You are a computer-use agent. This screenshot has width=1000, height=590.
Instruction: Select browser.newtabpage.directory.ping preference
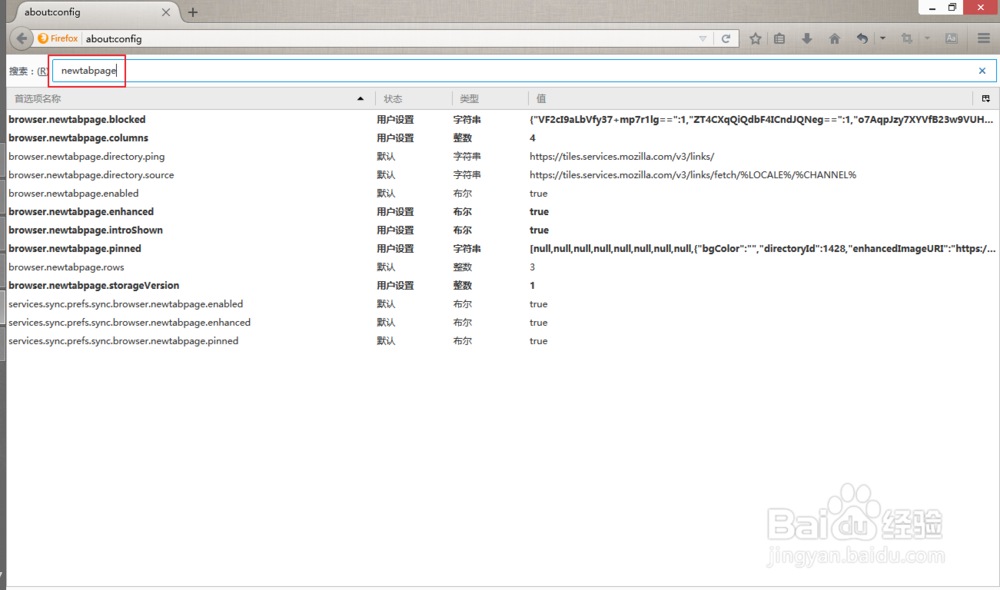[87, 156]
